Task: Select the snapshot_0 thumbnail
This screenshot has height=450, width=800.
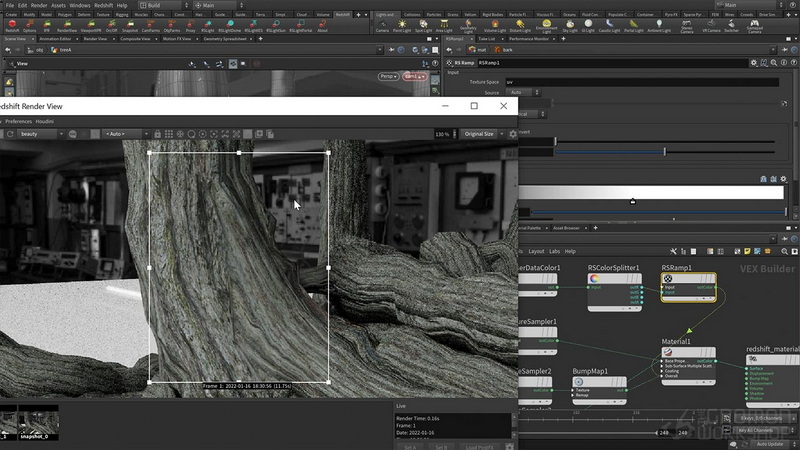Action: point(38,423)
